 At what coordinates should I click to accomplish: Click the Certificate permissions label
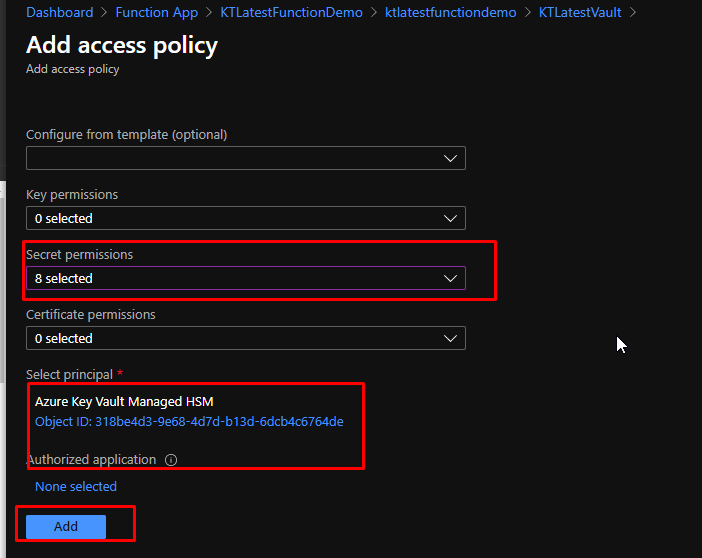point(90,314)
